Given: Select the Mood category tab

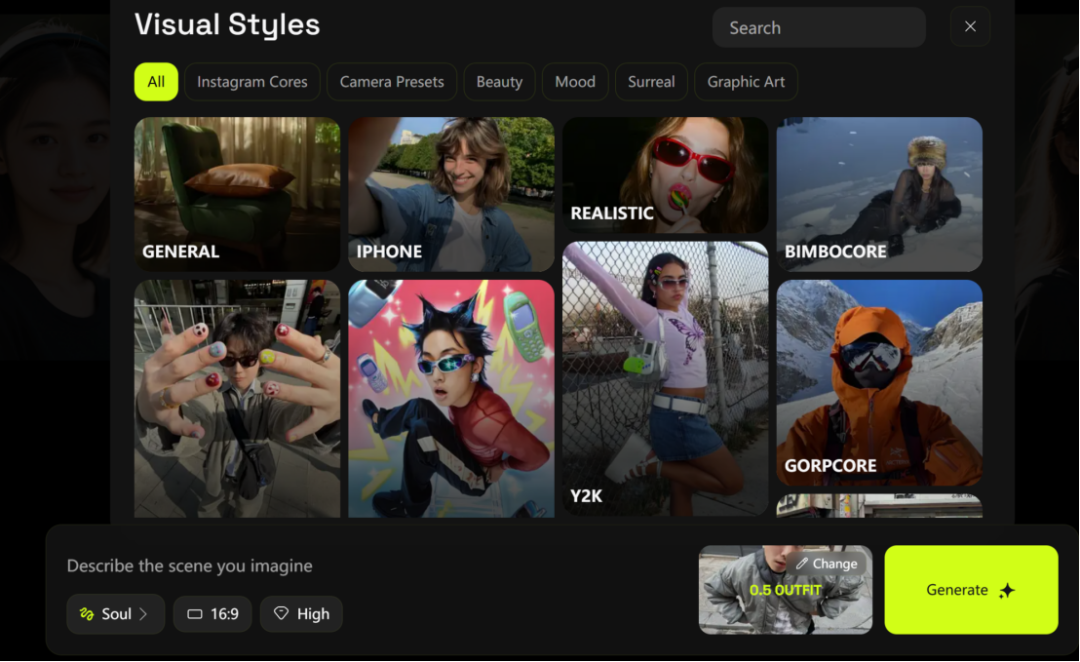Looking at the screenshot, I should point(575,82).
